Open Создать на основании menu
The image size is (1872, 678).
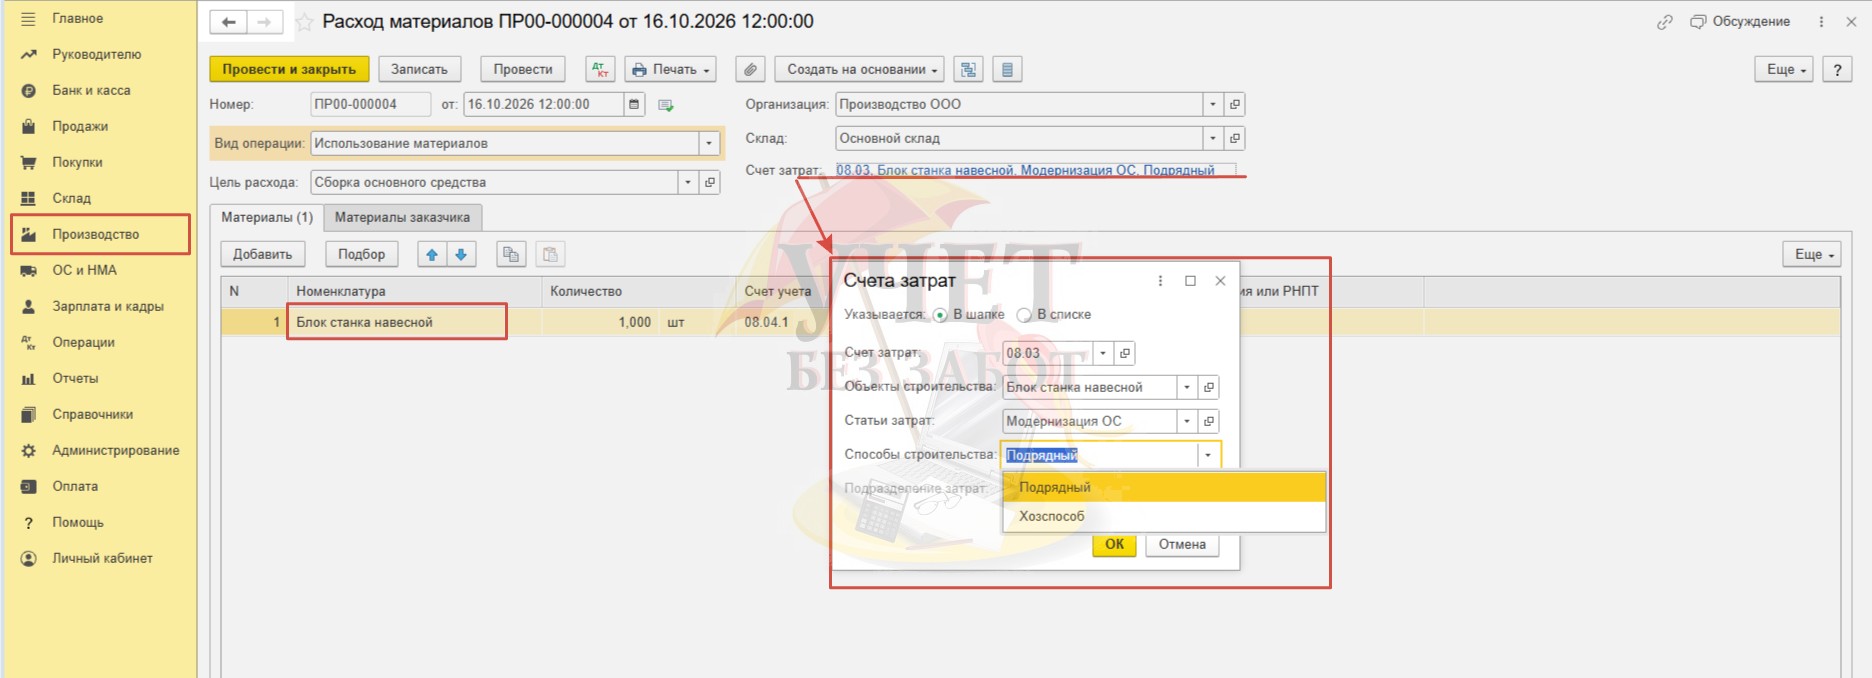[x=860, y=69]
